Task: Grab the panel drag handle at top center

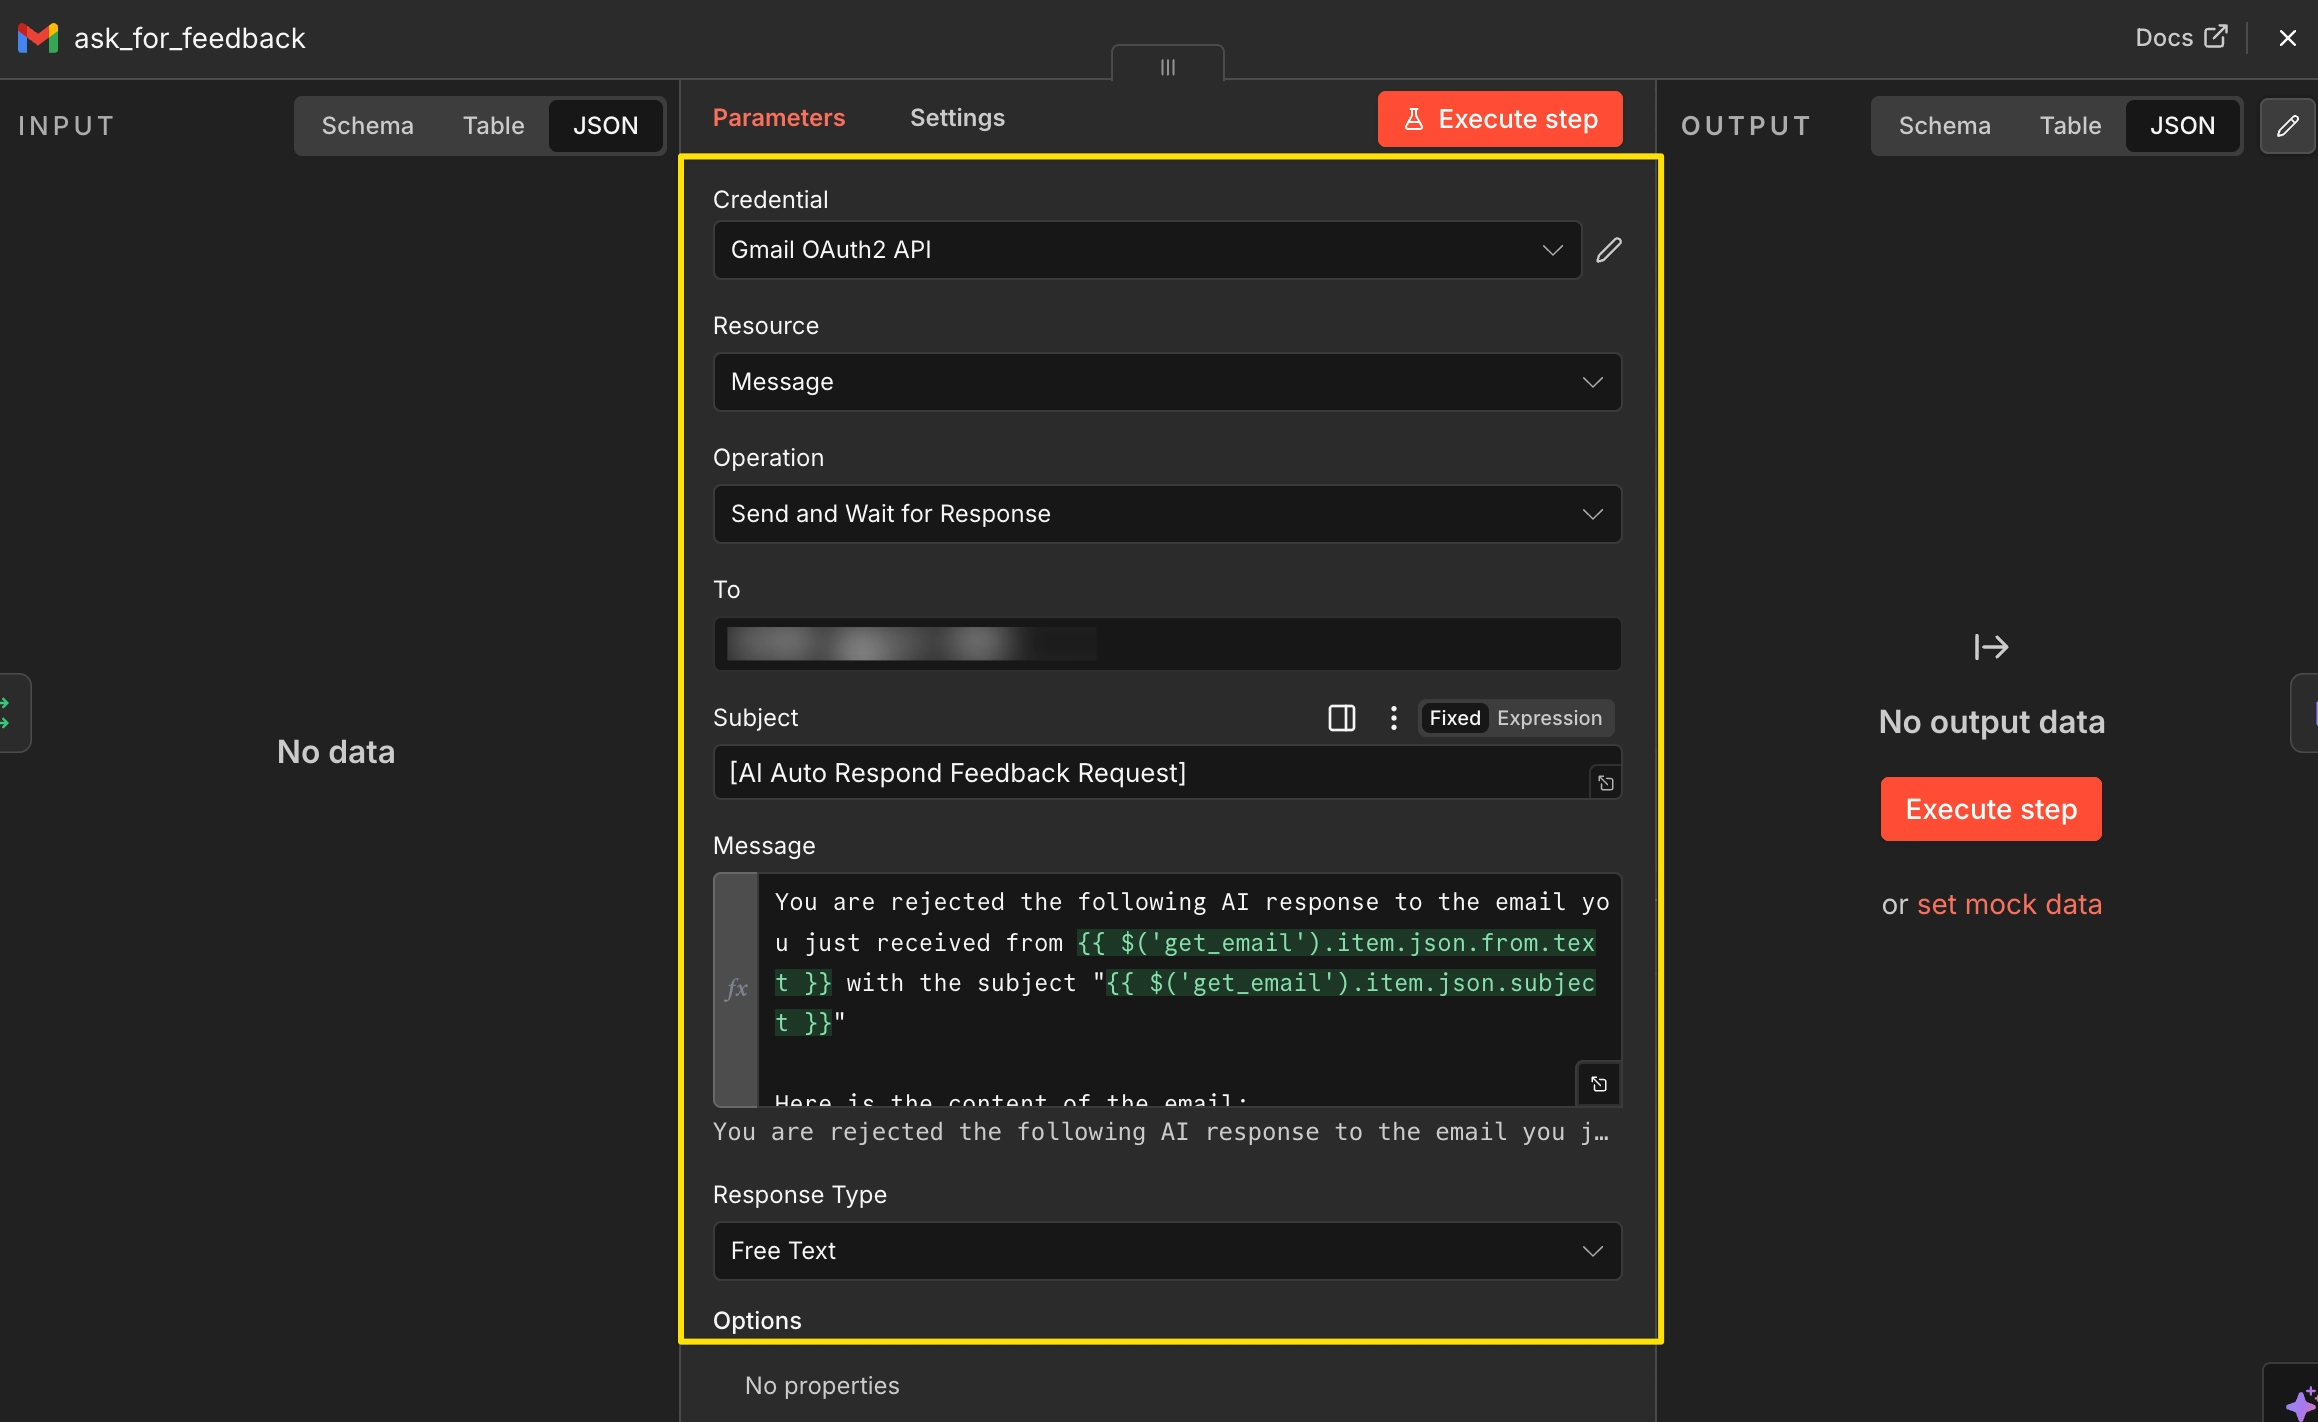Action: [1167, 66]
